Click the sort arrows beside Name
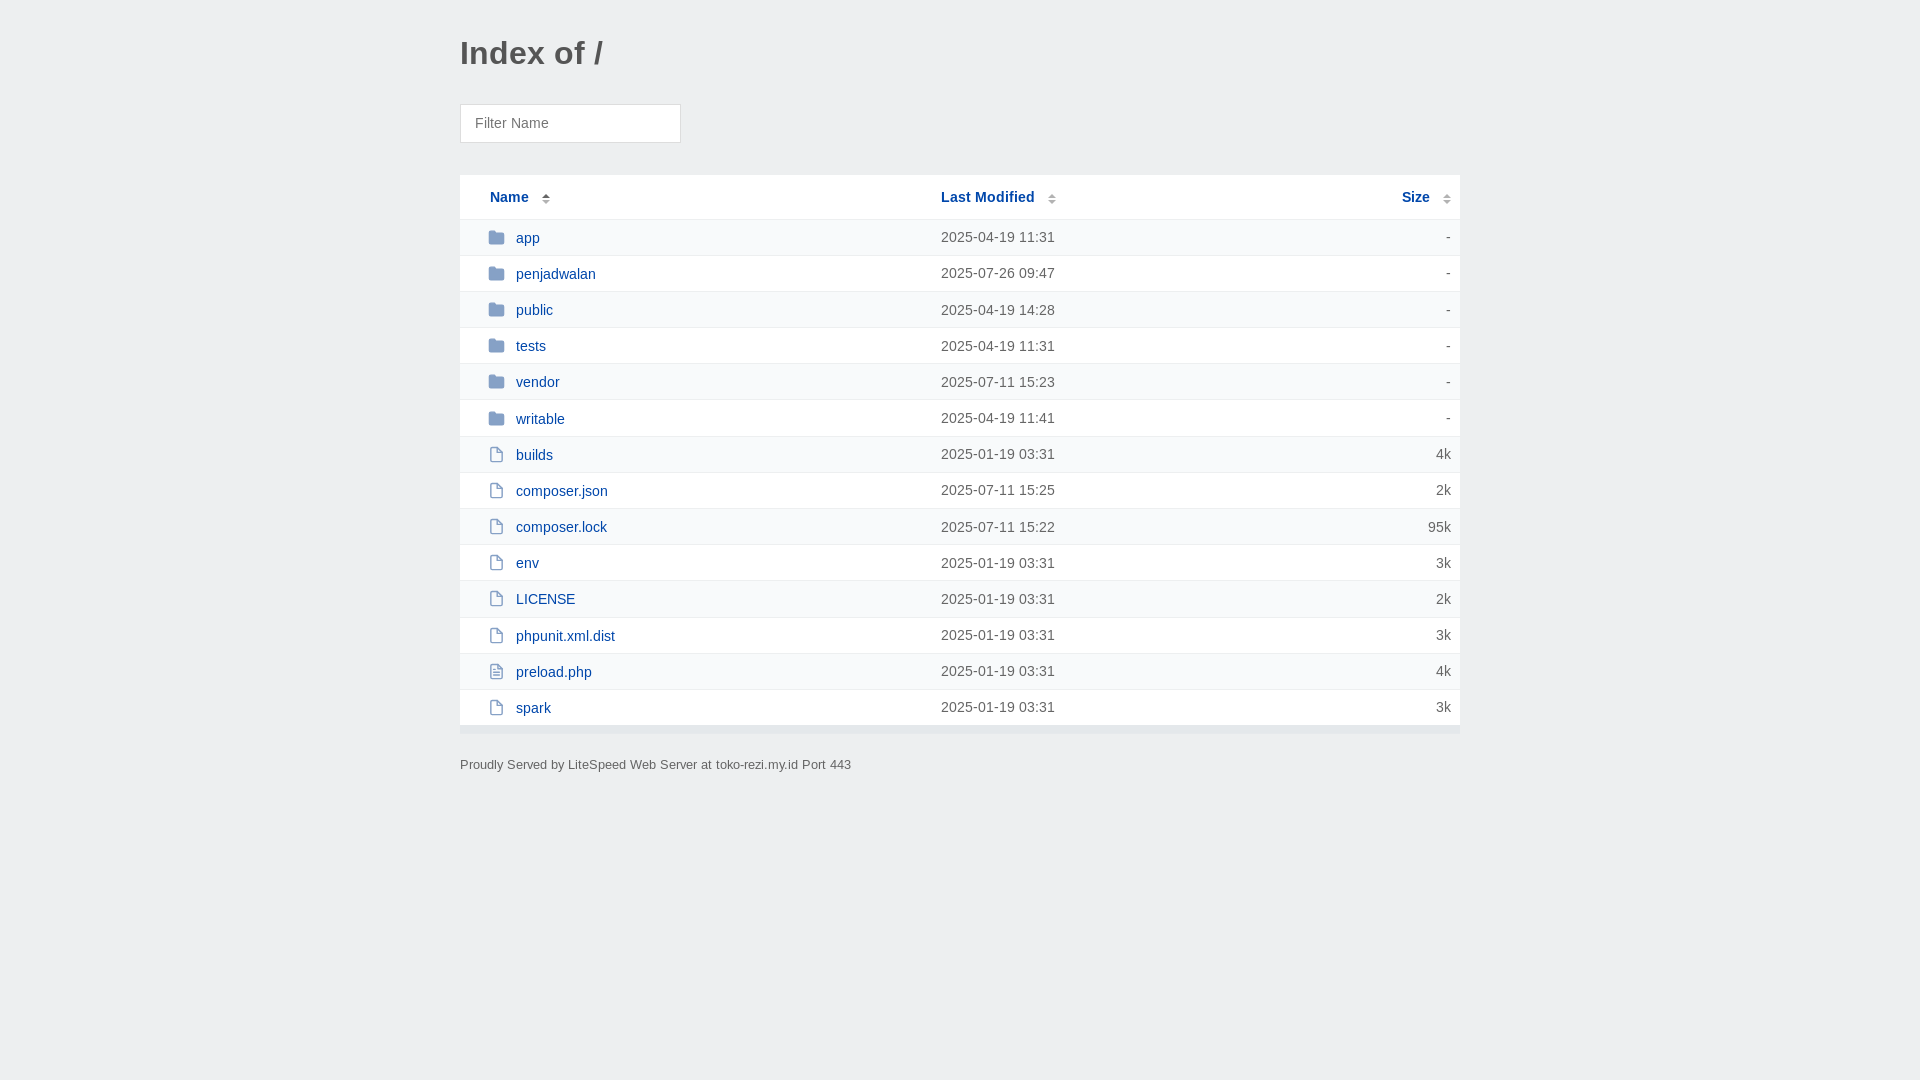The height and width of the screenshot is (1080, 1920). click(x=546, y=198)
